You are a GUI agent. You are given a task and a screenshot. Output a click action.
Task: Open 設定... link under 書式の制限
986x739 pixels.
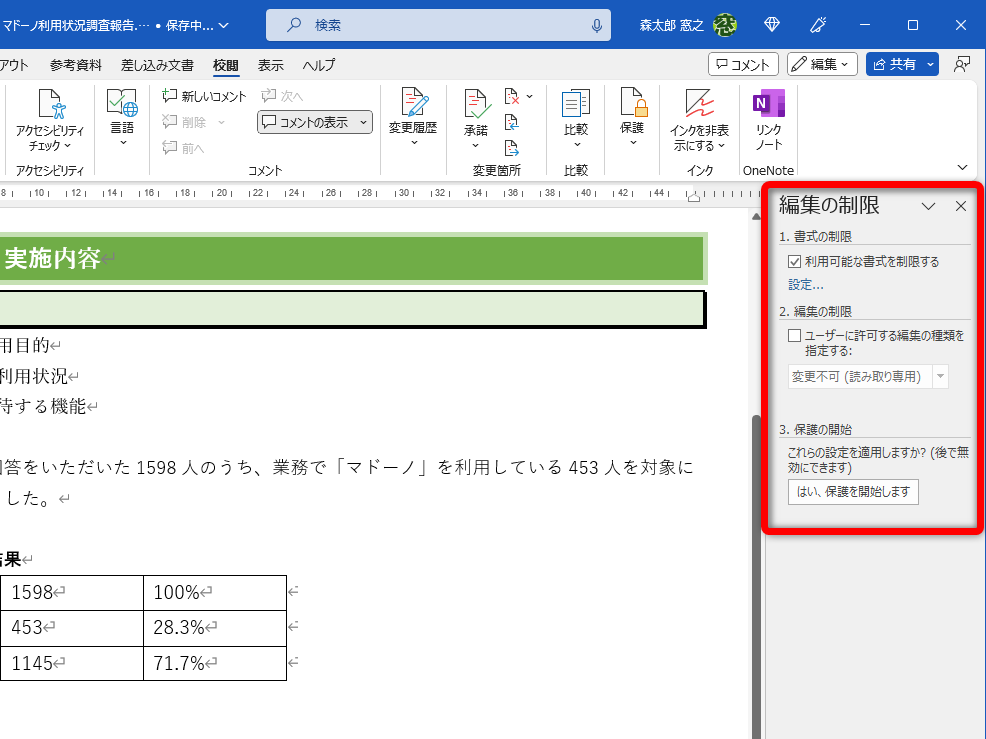click(805, 284)
